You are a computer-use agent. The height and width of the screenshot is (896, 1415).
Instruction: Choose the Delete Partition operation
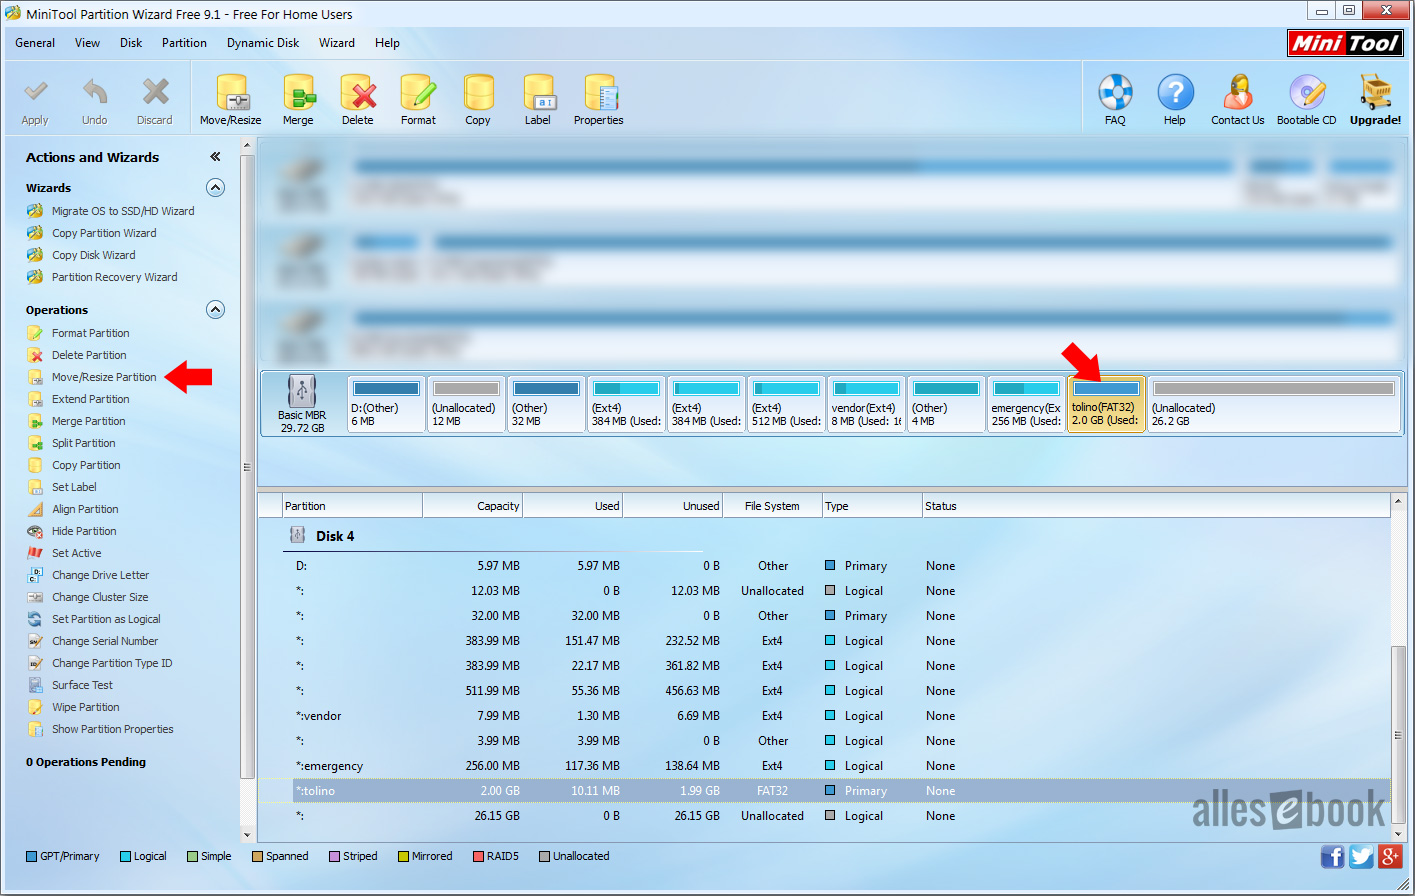tap(89, 355)
